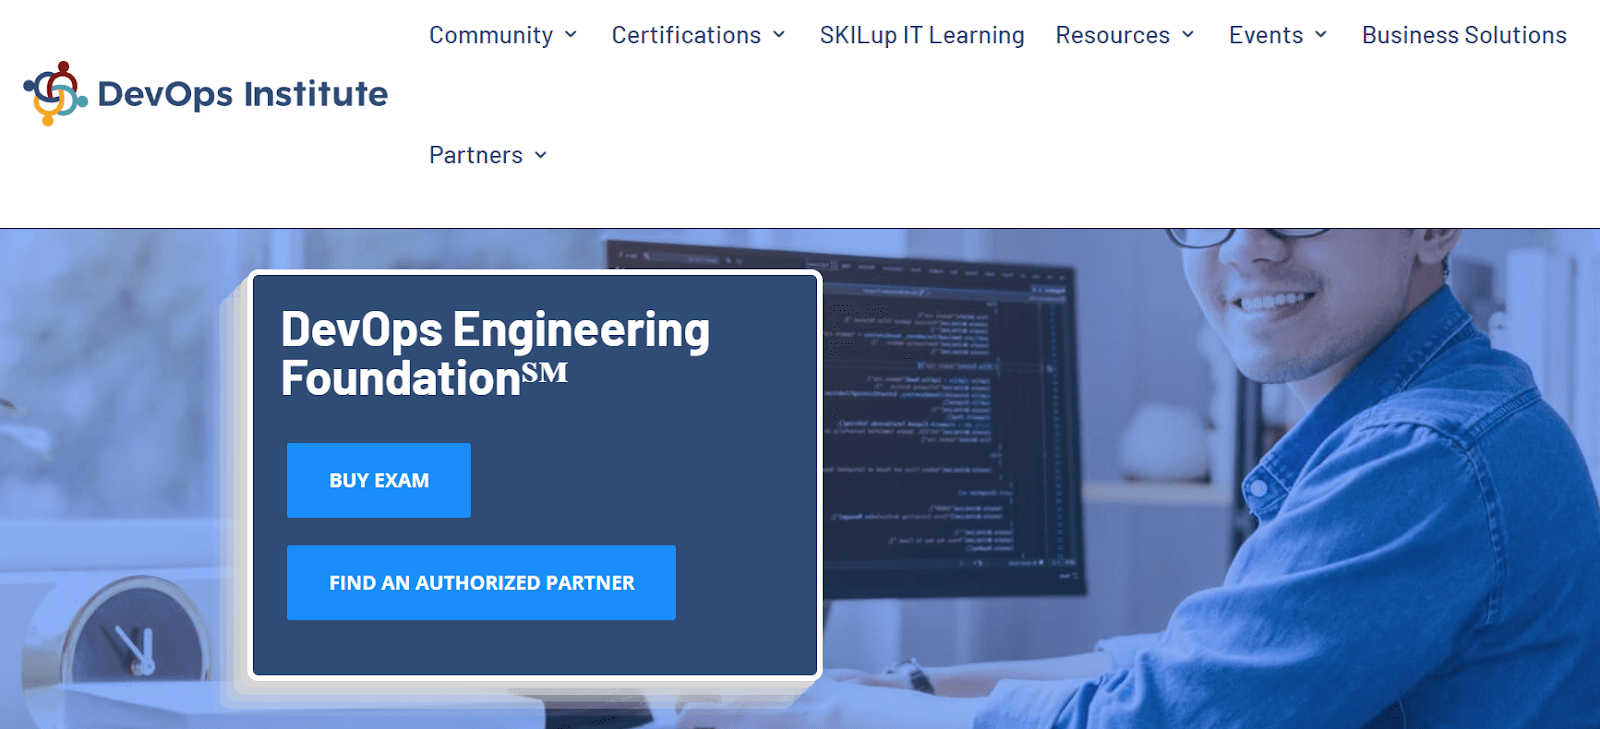Open the Resources menu
The width and height of the screenshot is (1600, 729).
click(1112, 35)
